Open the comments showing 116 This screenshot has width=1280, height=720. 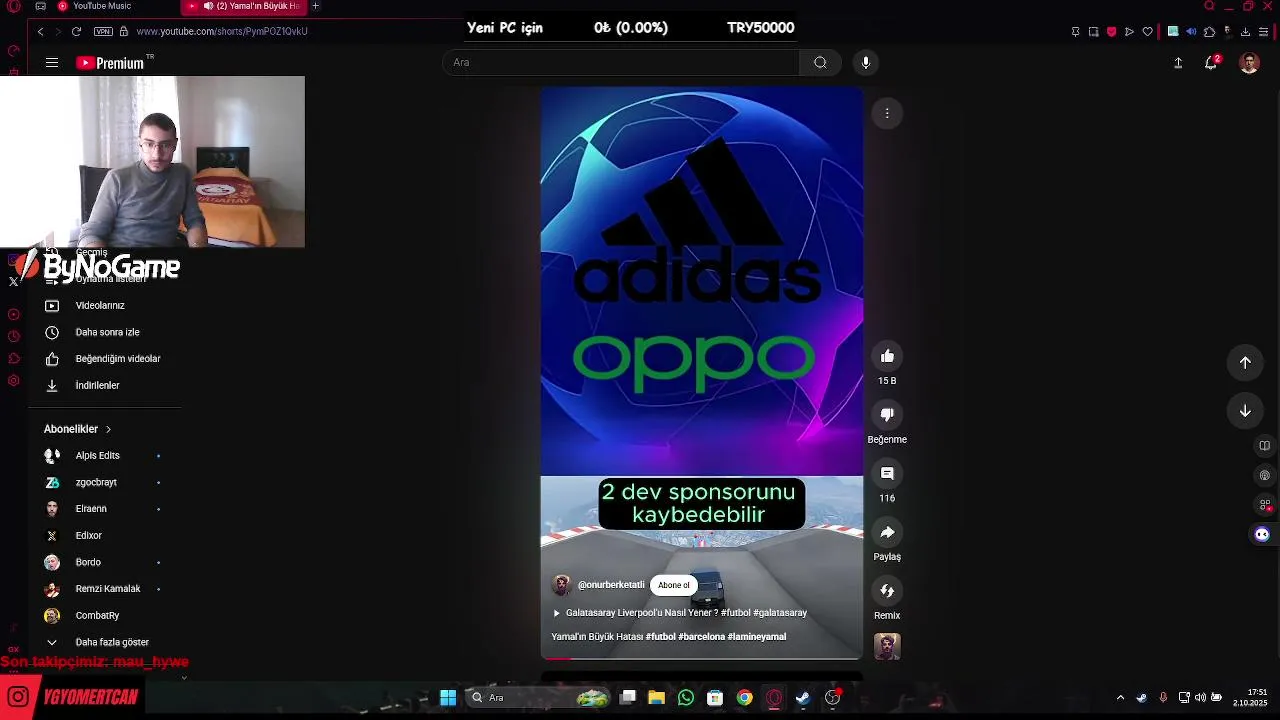pyautogui.click(x=887, y=473)
